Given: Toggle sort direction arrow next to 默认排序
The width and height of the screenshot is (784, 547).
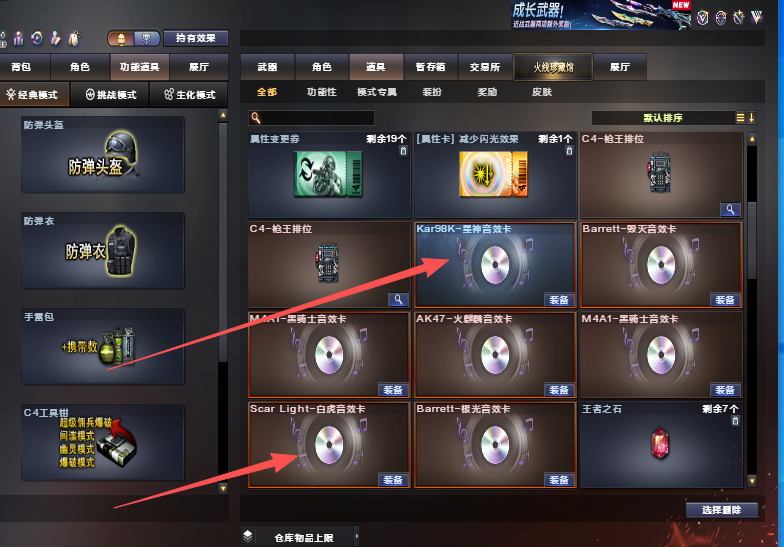Looking at the screenshot, I should pyautogui.click(x=752, y=118).
